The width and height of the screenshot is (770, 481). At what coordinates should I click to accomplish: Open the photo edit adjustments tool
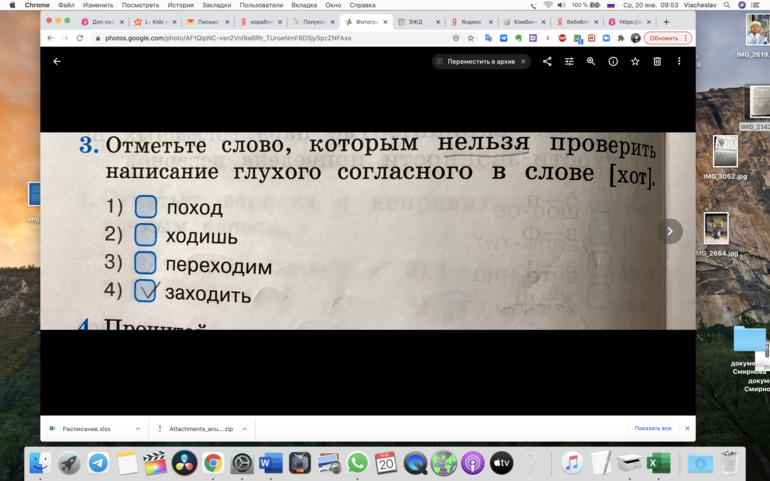click(569, 62)
